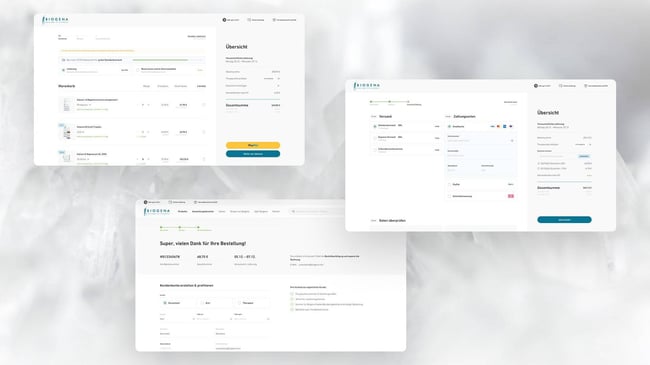Open first dropdown in account form

(177, 319)
